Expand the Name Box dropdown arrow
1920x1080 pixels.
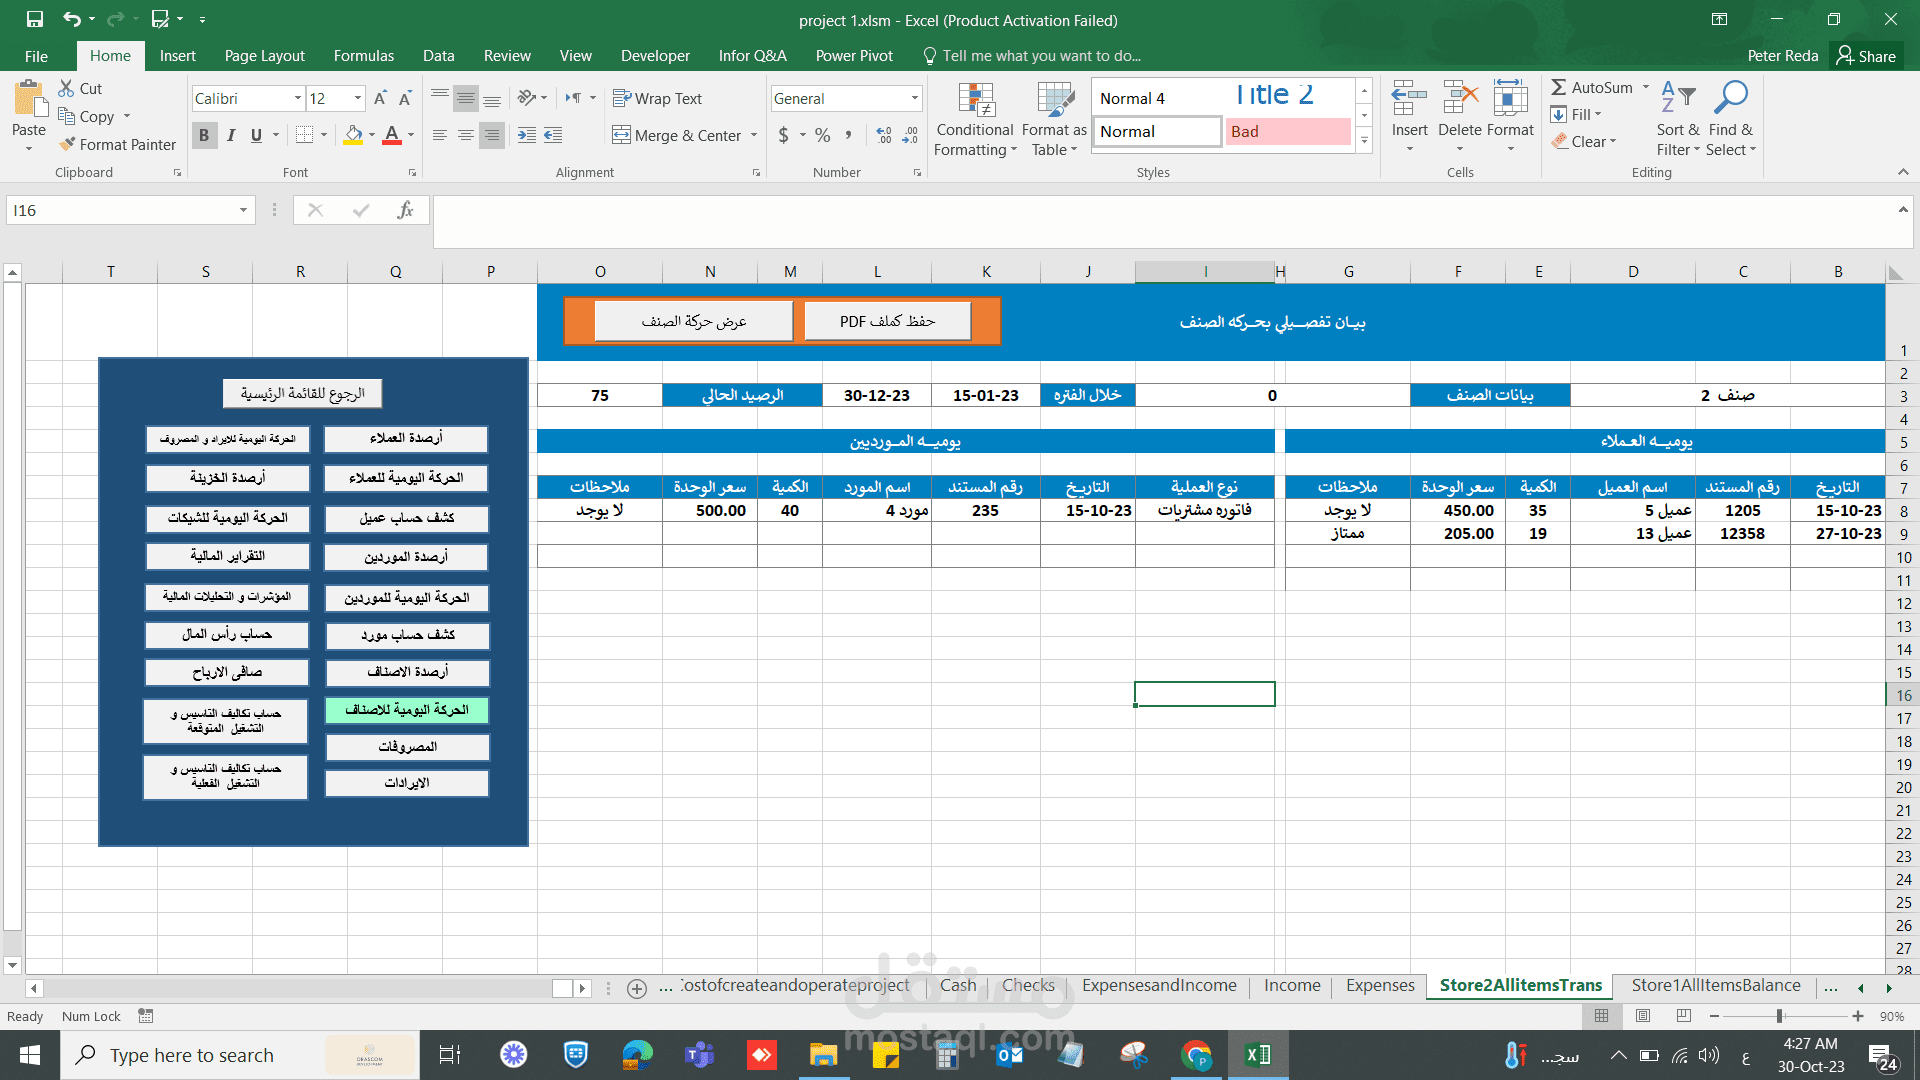click(242, 210)
